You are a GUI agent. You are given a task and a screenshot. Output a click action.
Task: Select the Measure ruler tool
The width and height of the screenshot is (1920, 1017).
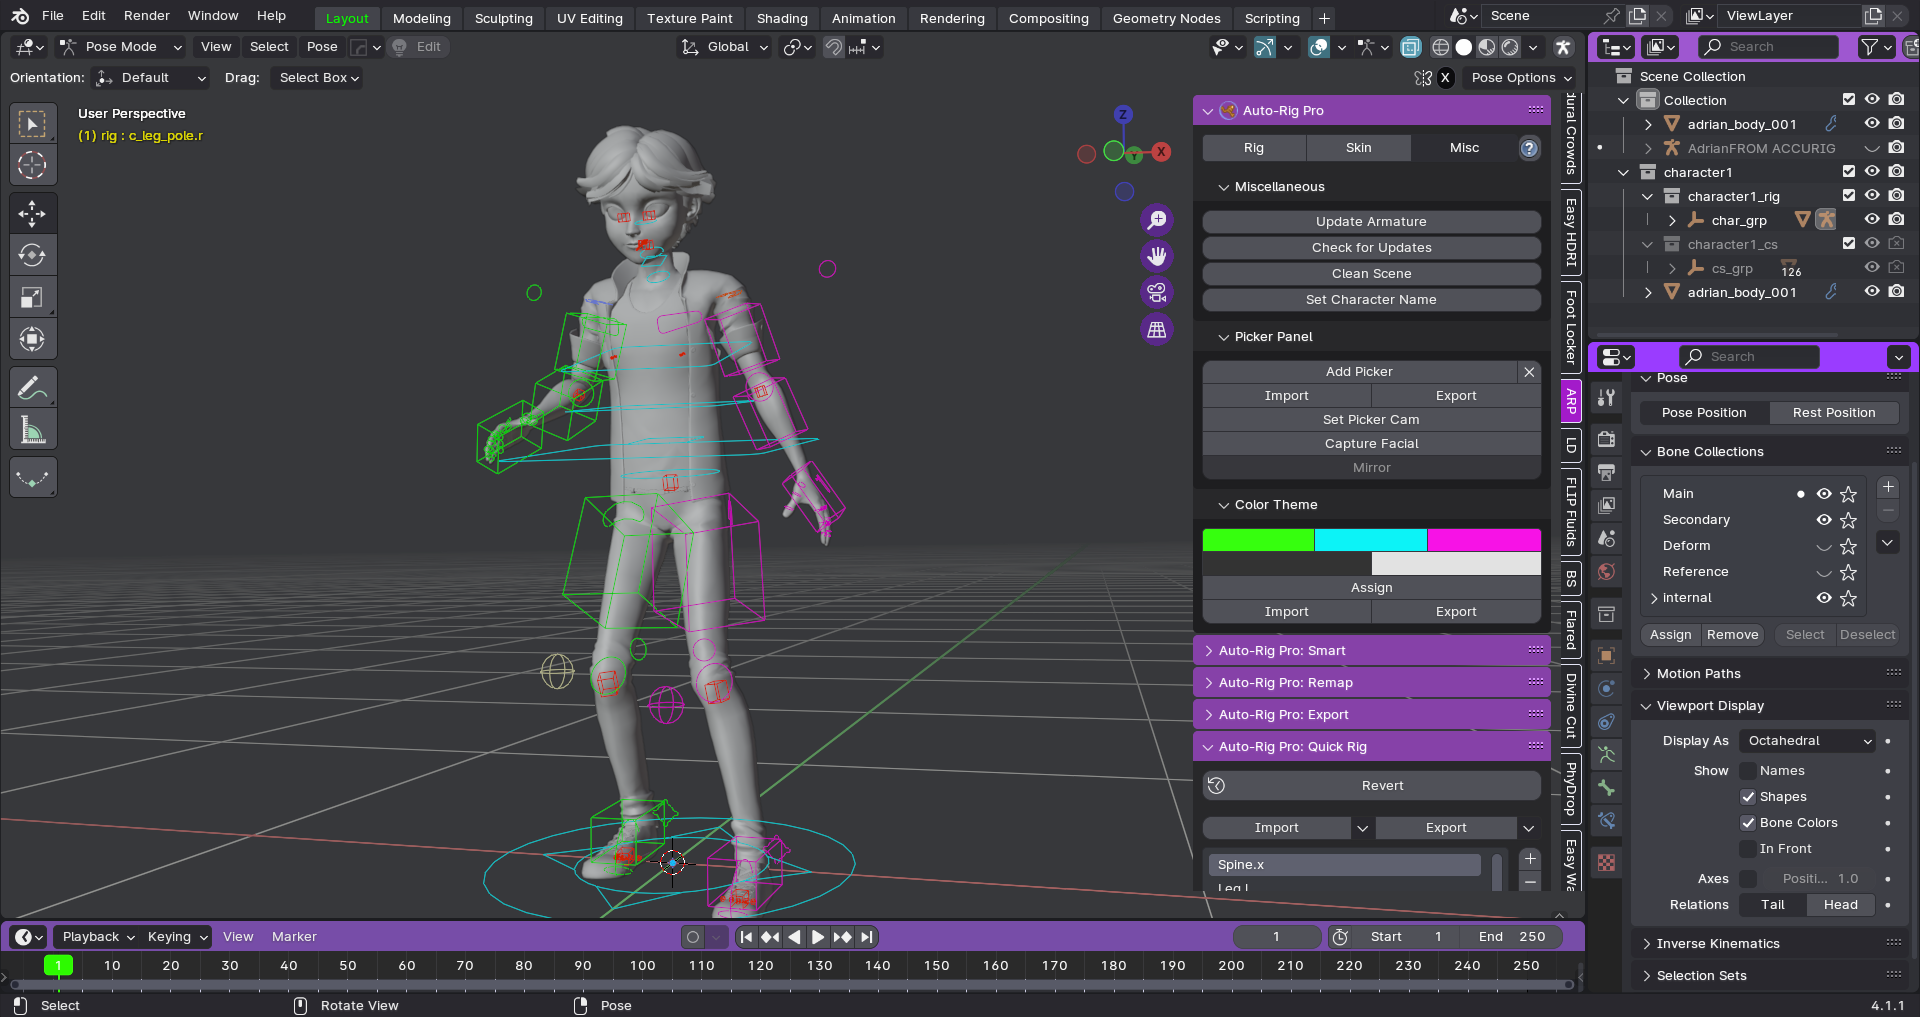32,430
